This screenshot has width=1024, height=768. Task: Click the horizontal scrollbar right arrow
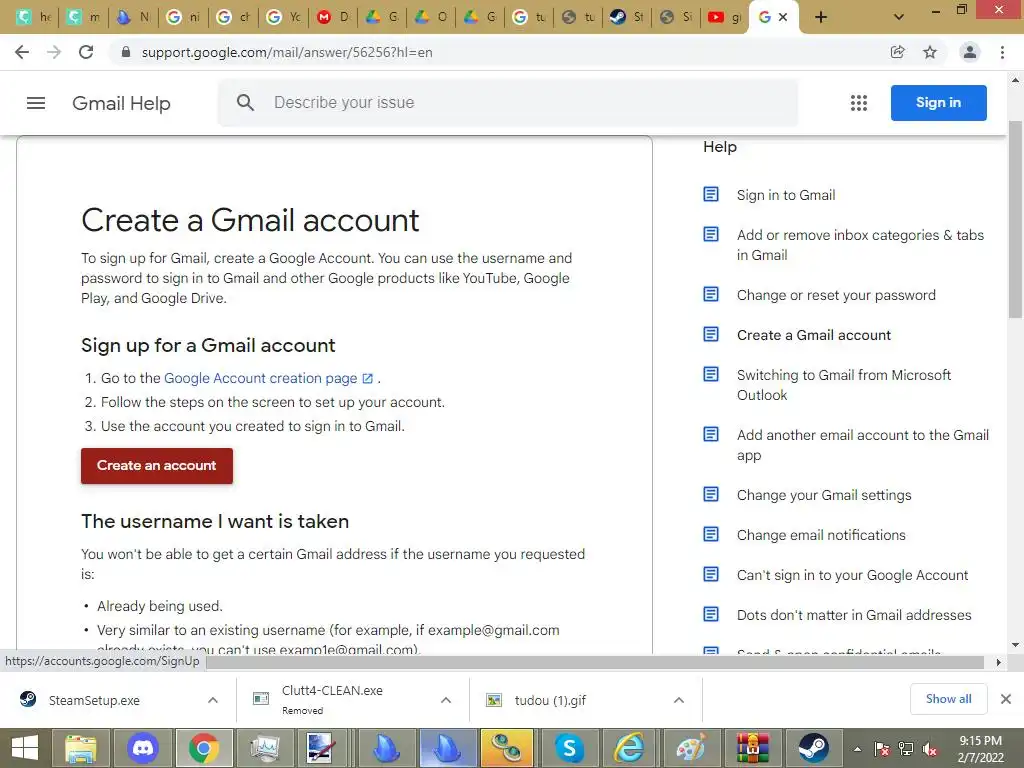(999, 662)
